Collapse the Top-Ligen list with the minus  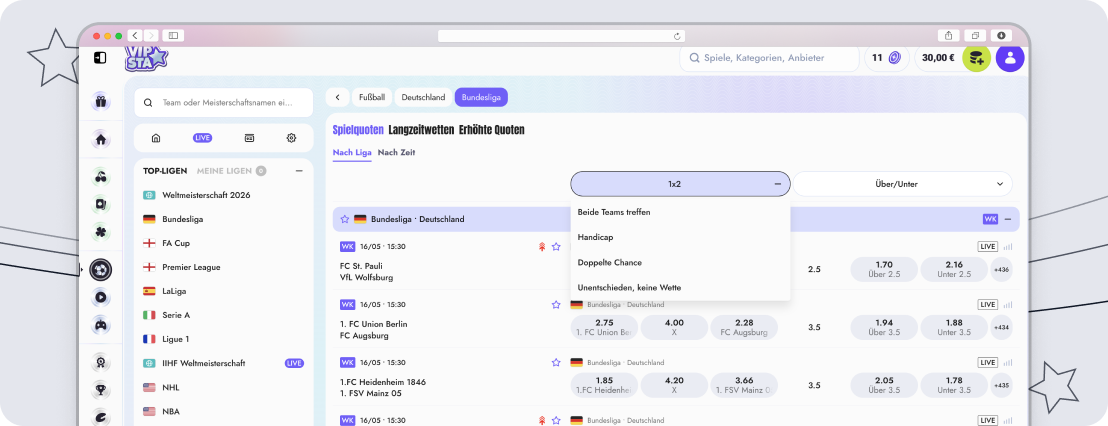[299, 171]
